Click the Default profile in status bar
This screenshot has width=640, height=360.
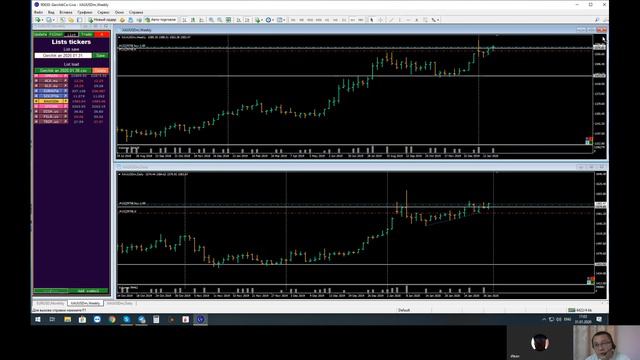[x=404, y=310]
